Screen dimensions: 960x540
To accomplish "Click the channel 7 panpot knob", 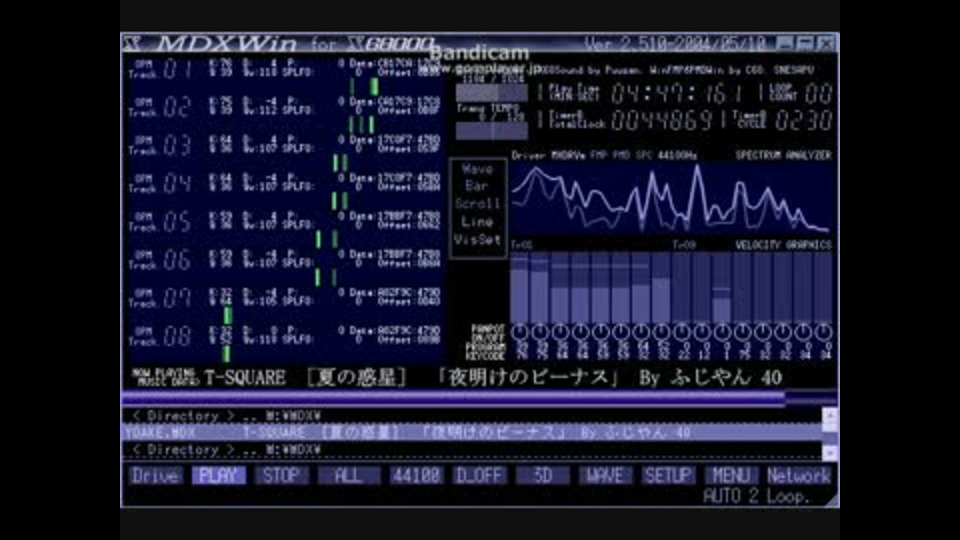I will (x=641, y=332).
